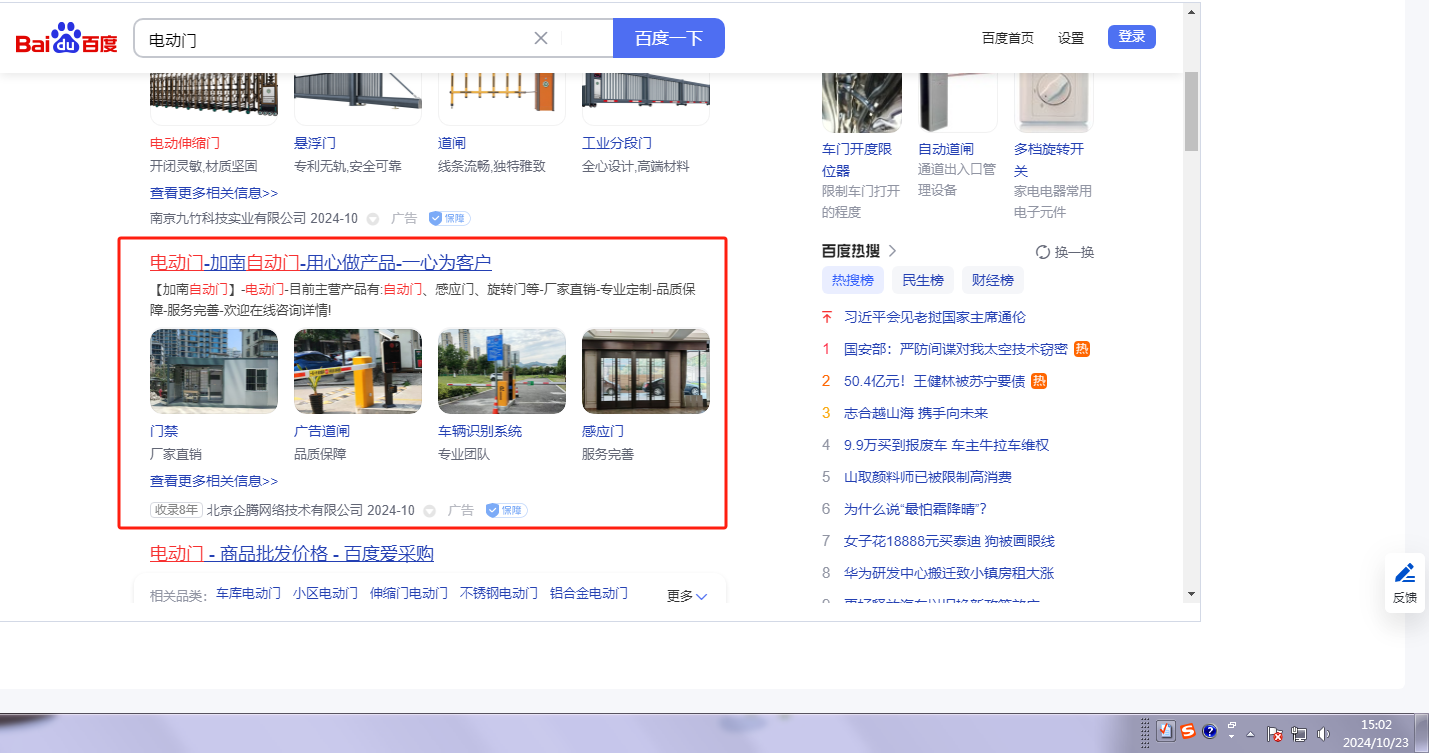Click the network connection tray icon
Screen dimensions: 1429x753
pos(1300,733)
